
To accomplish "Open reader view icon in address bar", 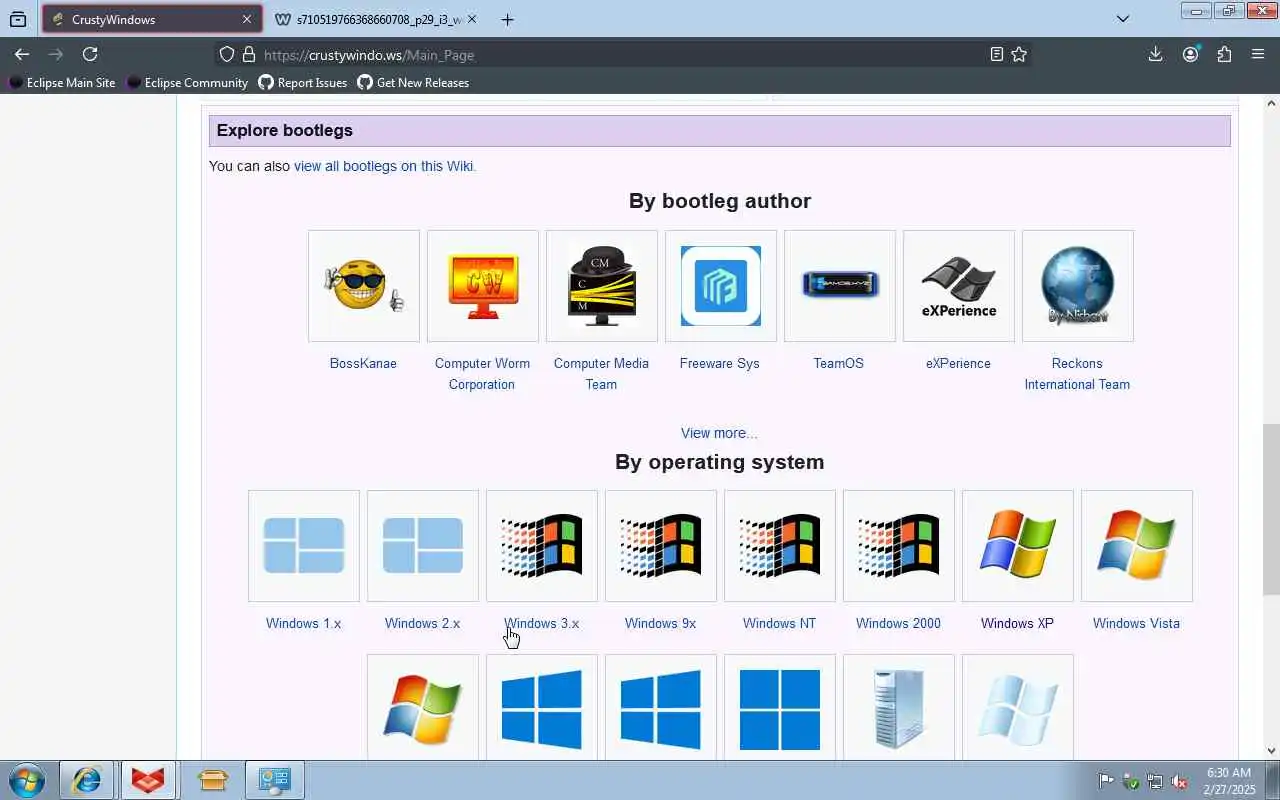I will (x=996, y=54).
